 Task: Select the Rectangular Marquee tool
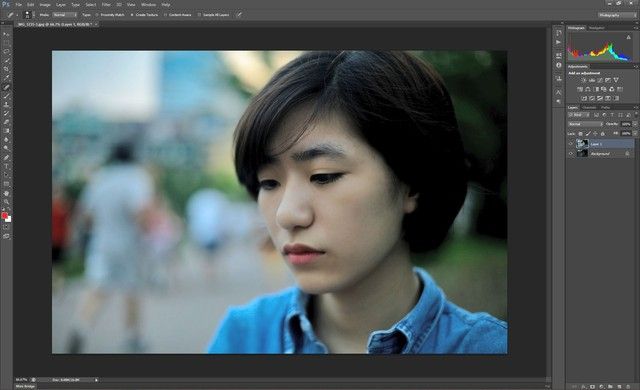[x=6, y=43]
